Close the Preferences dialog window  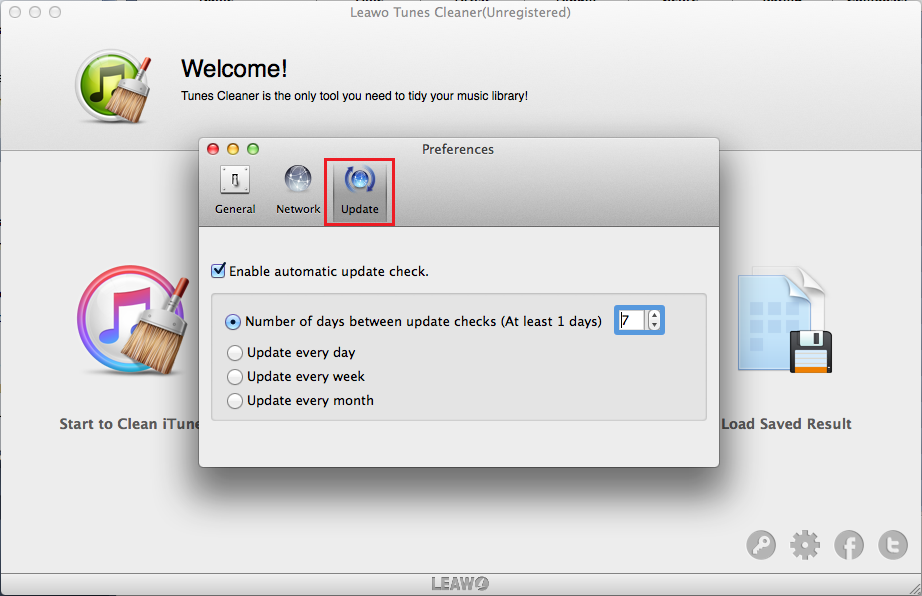pyautogui.click(x=213, y=149)
